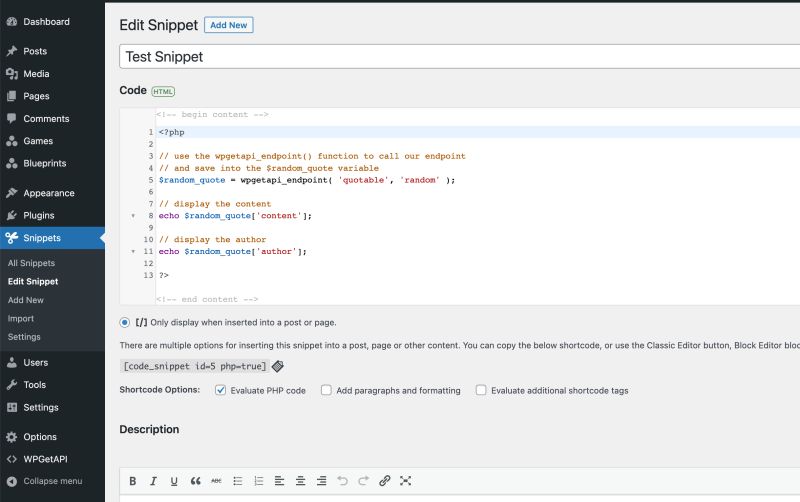Click the Collapse menu arrow icon
Screen dimensions: 800x502
[12, 481]
